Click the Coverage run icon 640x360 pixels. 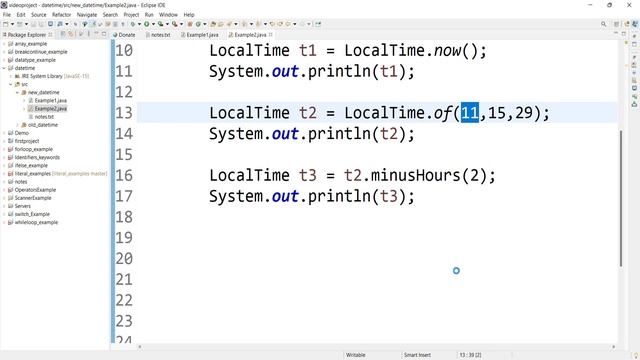point(160,24)
